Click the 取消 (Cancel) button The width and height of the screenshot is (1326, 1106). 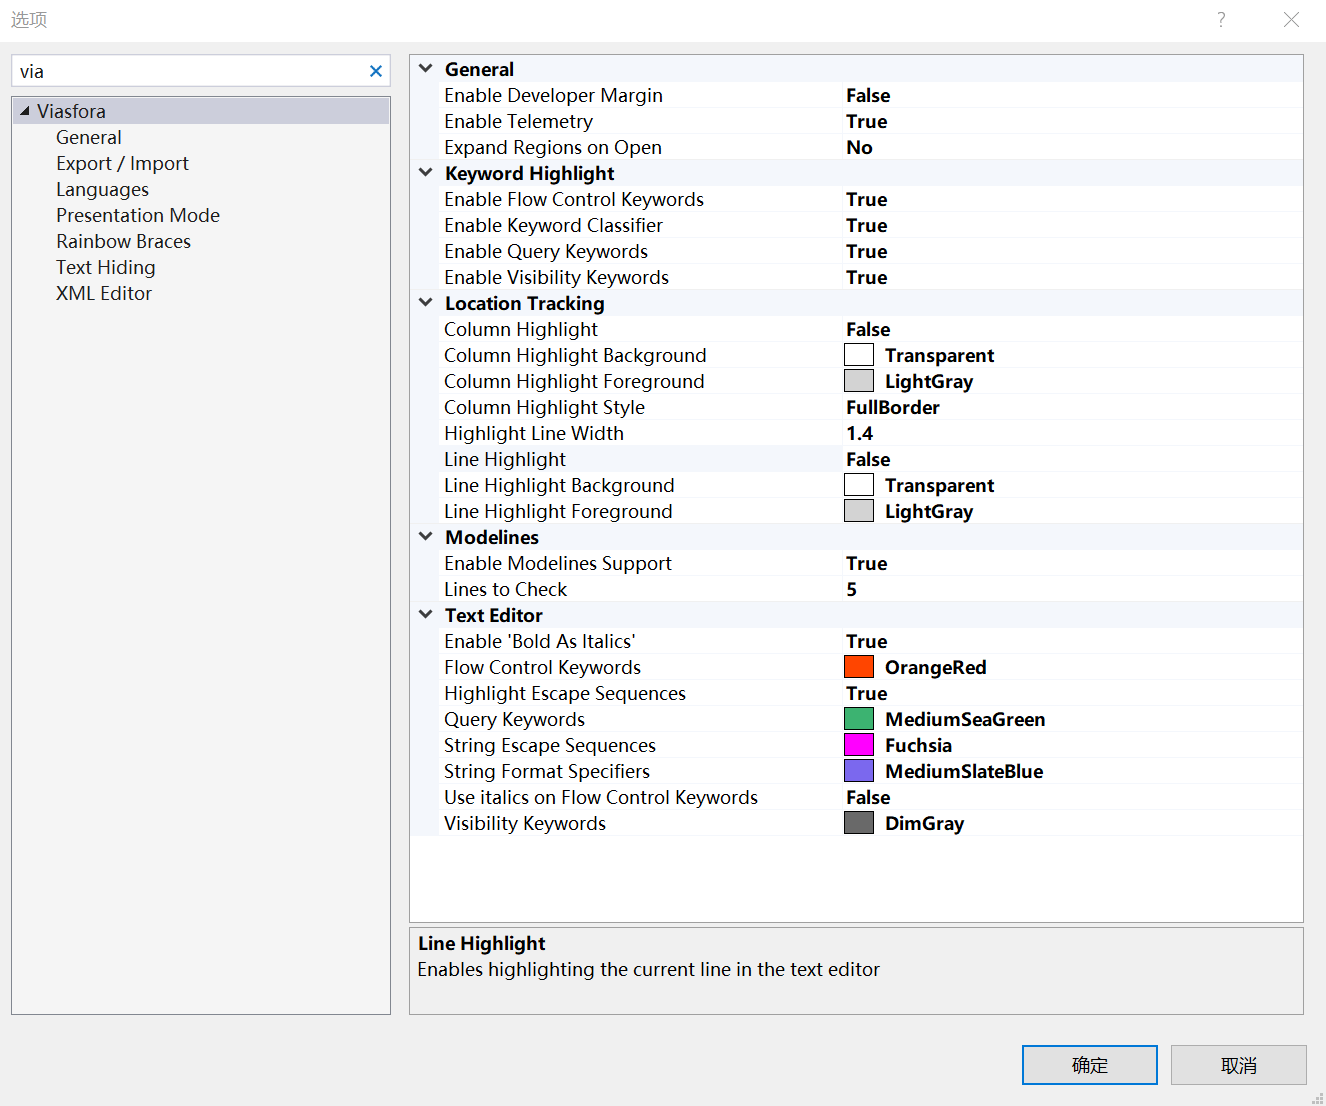[1239, 1065]
